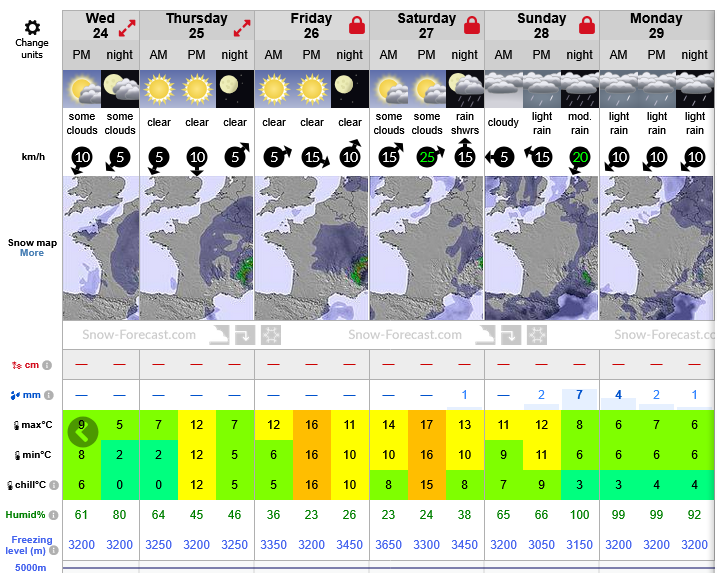Click Sunday night 7 mm rain value

(579, 395)
